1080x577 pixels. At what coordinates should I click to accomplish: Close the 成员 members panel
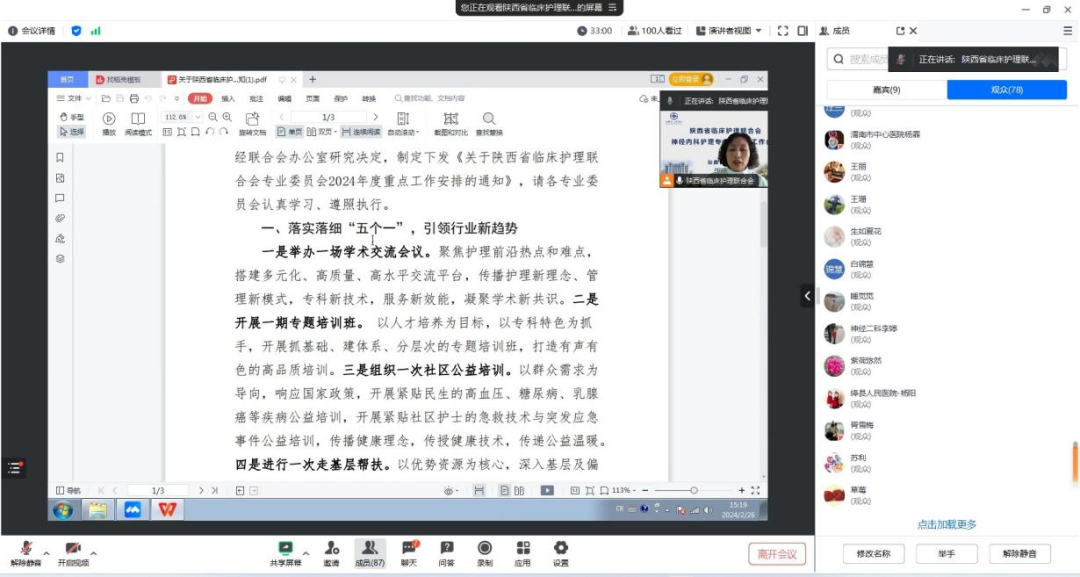click(913, 31)
